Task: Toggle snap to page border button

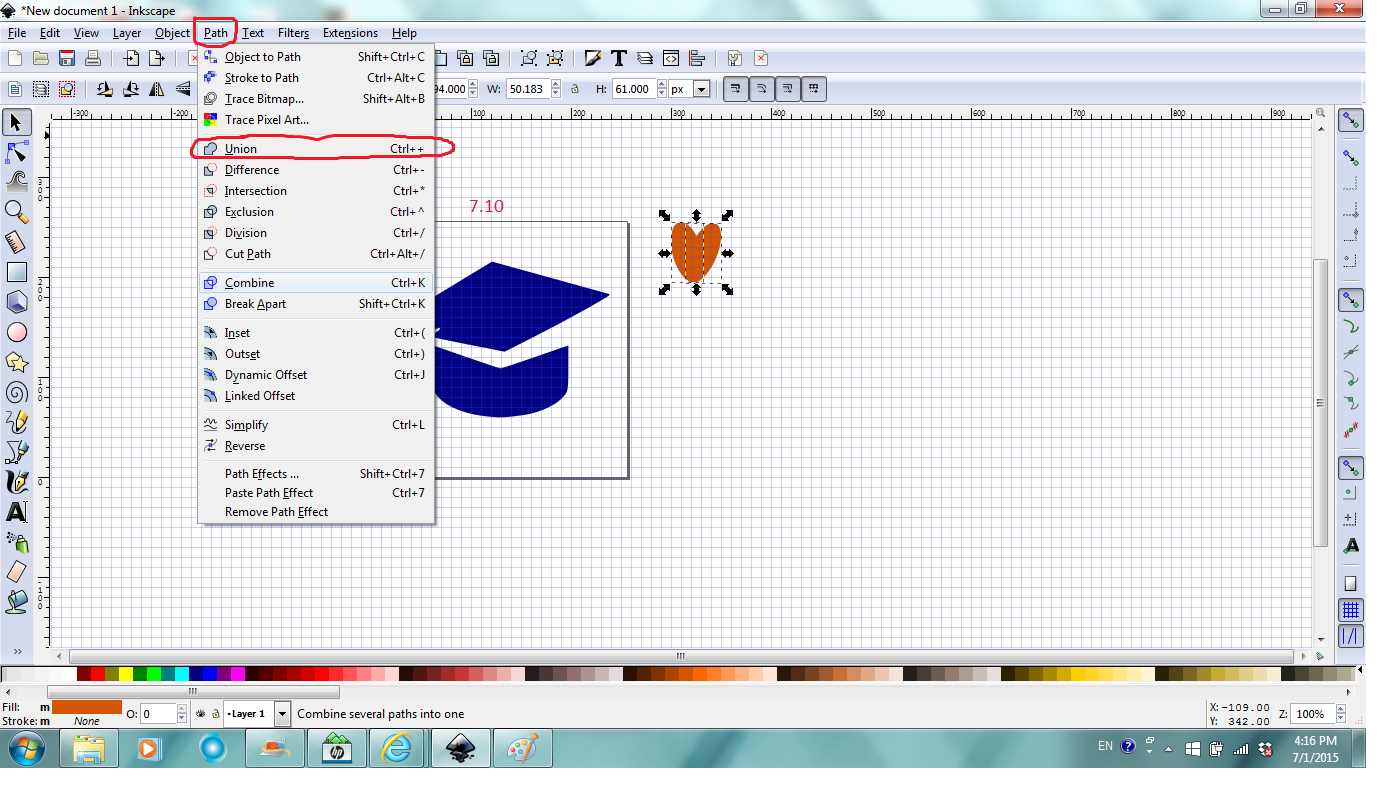Action: pos(1351,583)
